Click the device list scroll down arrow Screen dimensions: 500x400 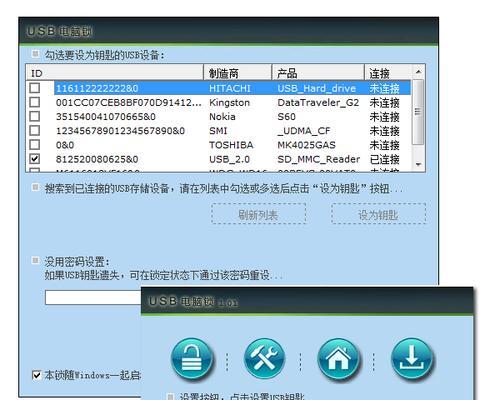click(418, 164)
